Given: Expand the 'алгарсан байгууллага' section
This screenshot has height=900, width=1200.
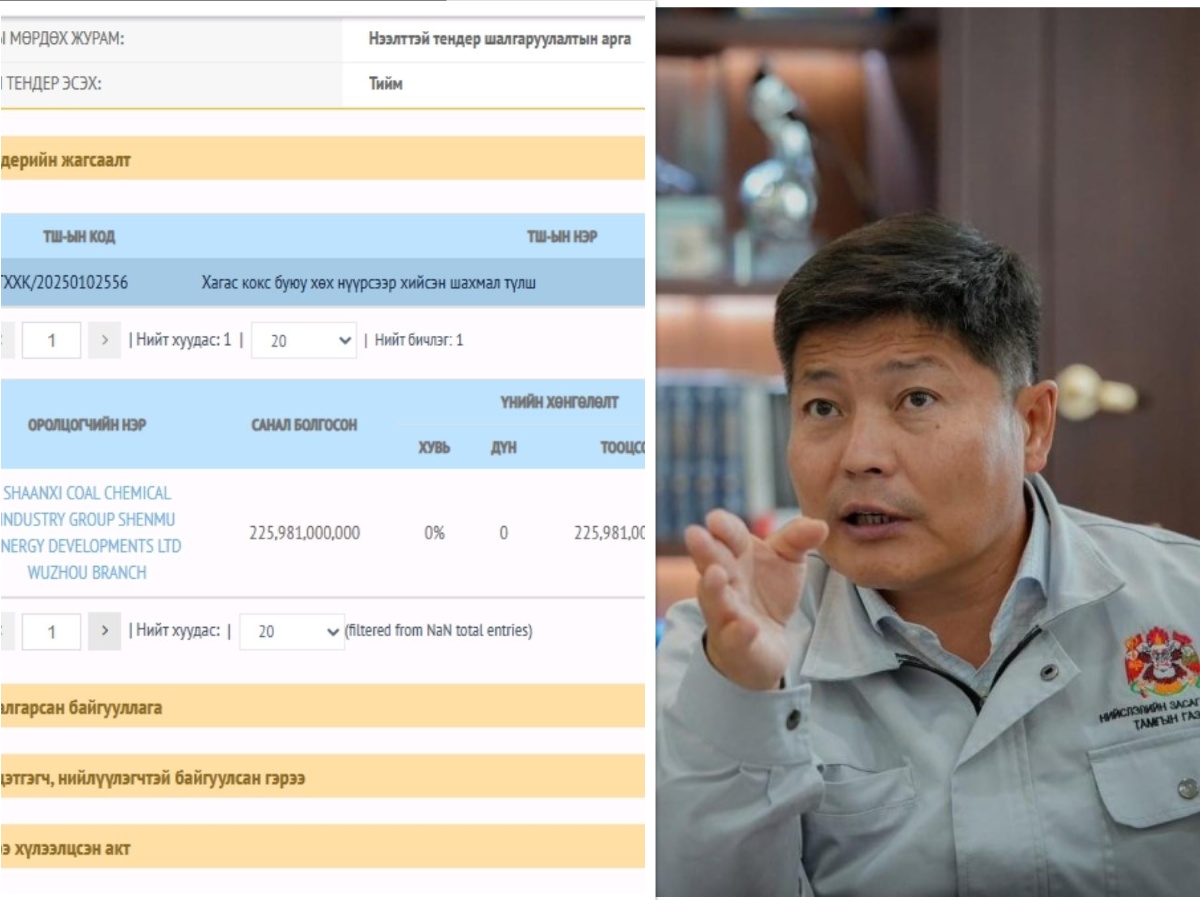Looking at the screenshot, I should pos(322,706).
